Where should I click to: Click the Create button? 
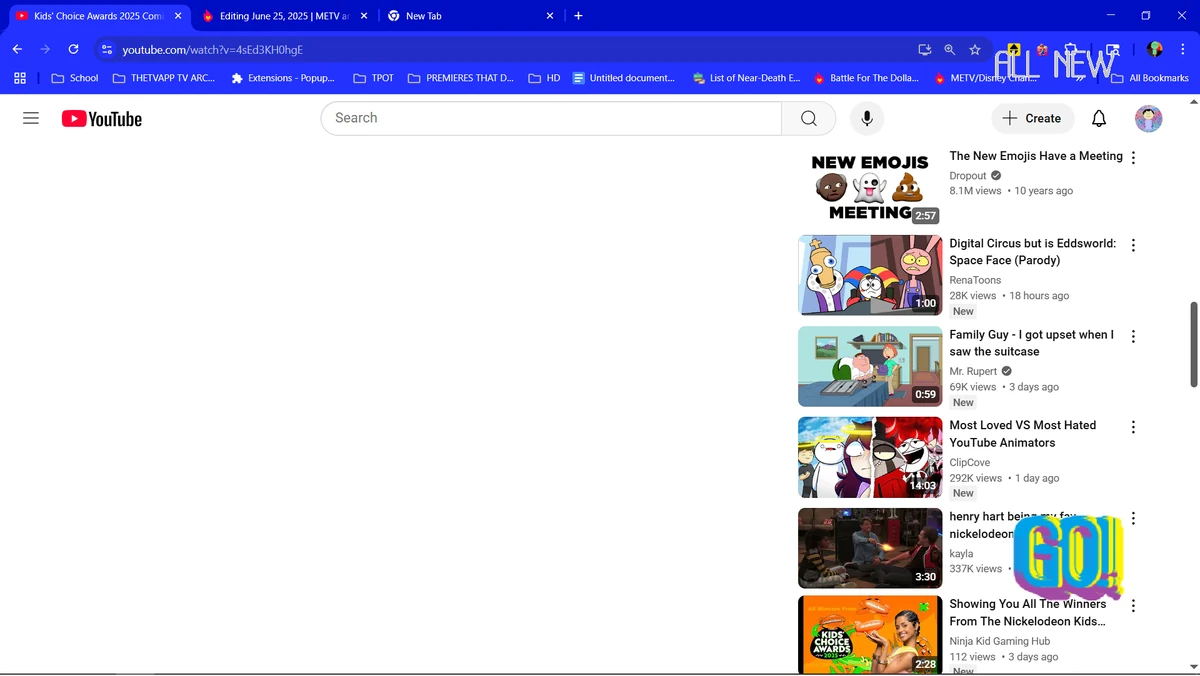tap(1032, 118)
